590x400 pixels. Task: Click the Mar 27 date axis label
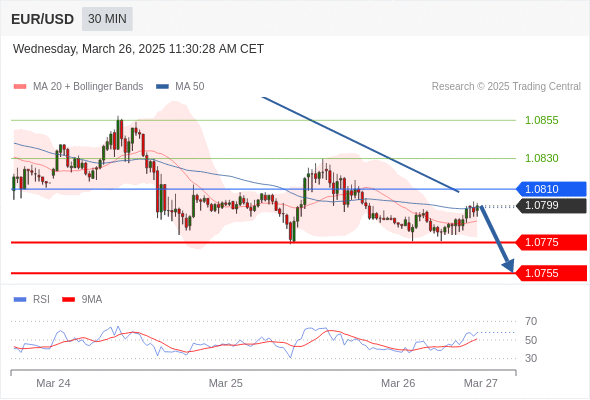click(x=481, y=383)
